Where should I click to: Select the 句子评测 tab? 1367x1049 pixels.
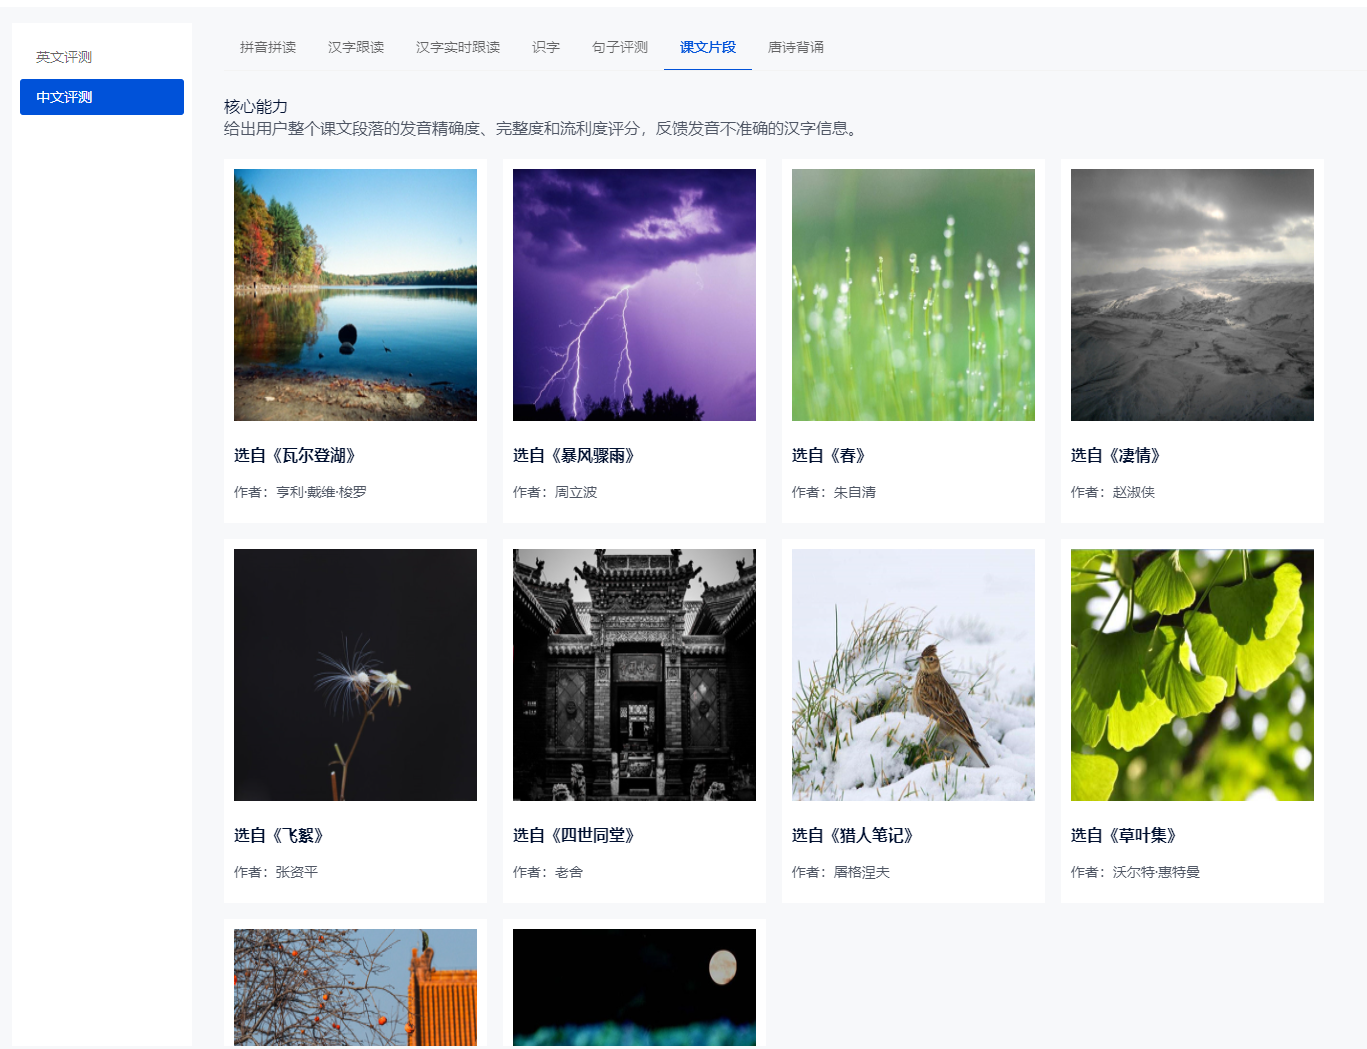tap(620, 47)
